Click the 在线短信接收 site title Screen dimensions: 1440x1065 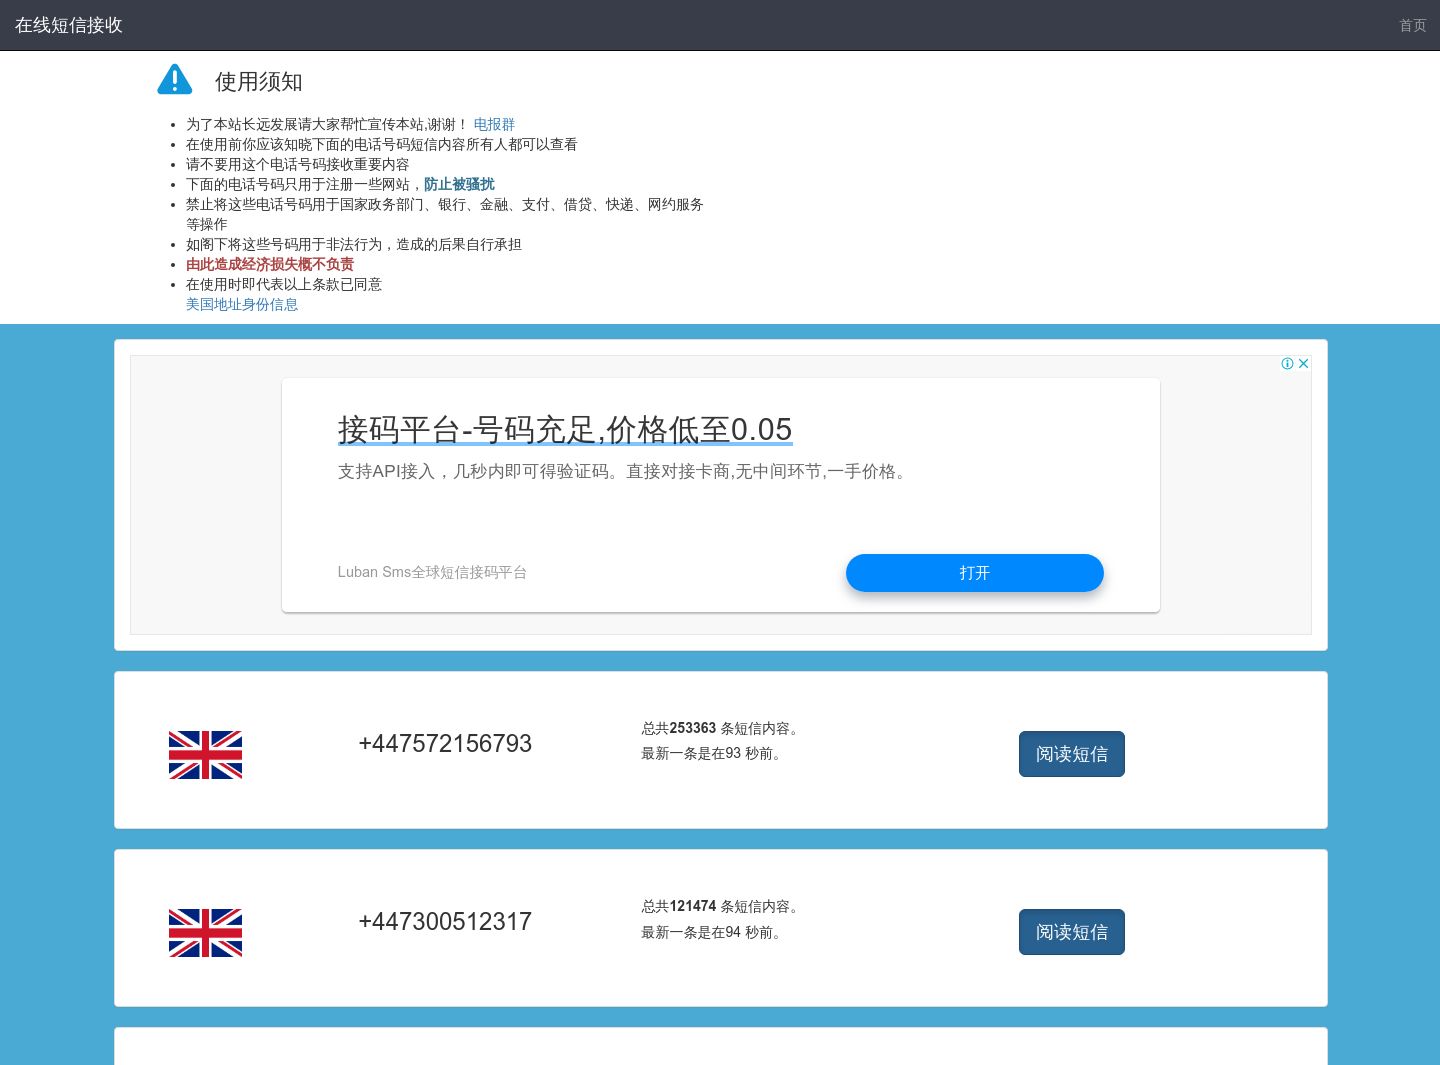coord(69,25)
